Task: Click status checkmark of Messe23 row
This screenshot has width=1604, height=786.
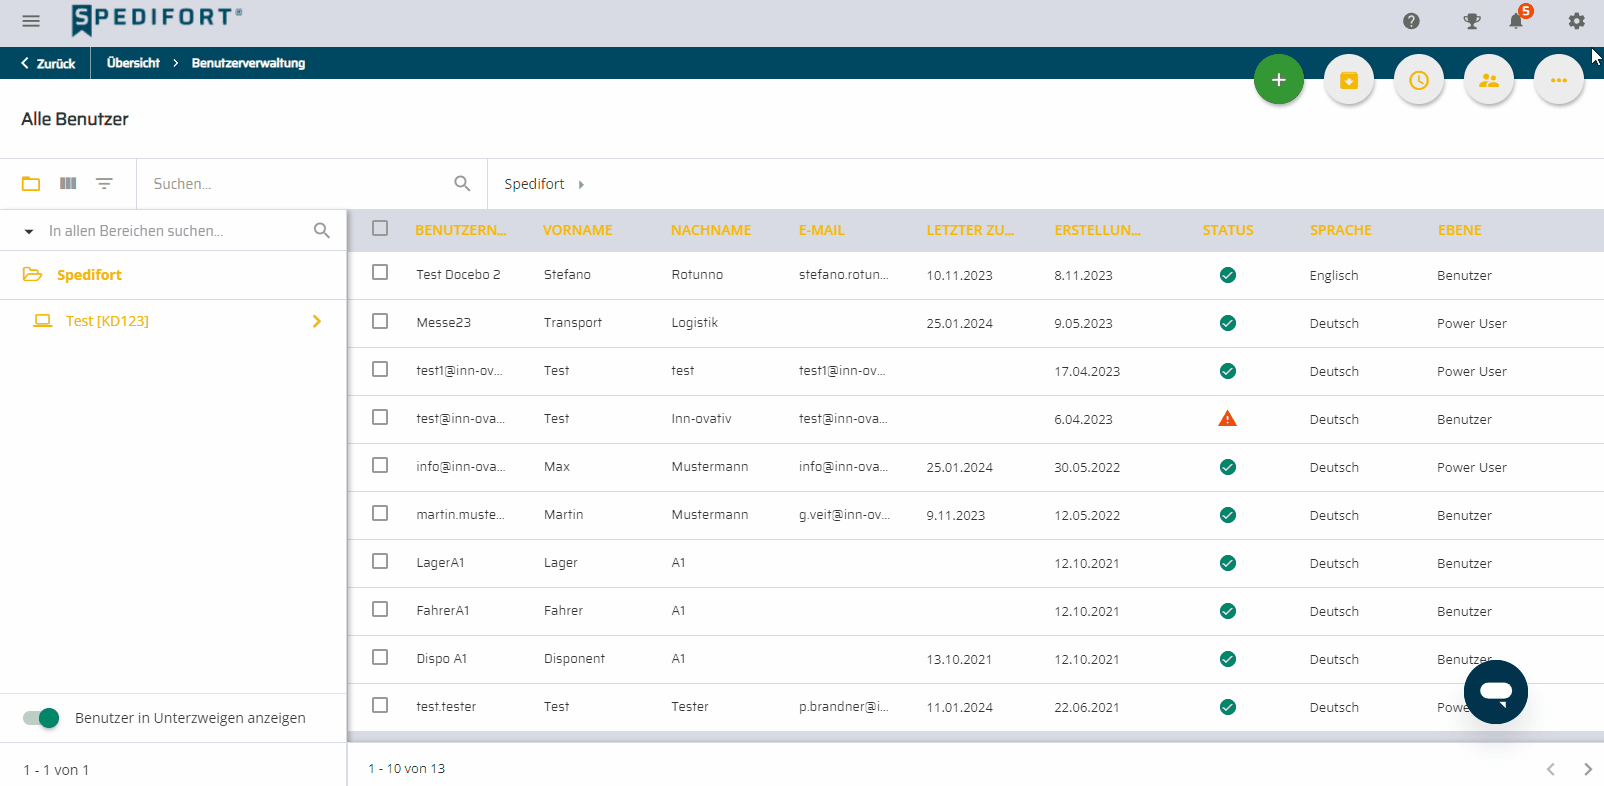Action: 1228,323
